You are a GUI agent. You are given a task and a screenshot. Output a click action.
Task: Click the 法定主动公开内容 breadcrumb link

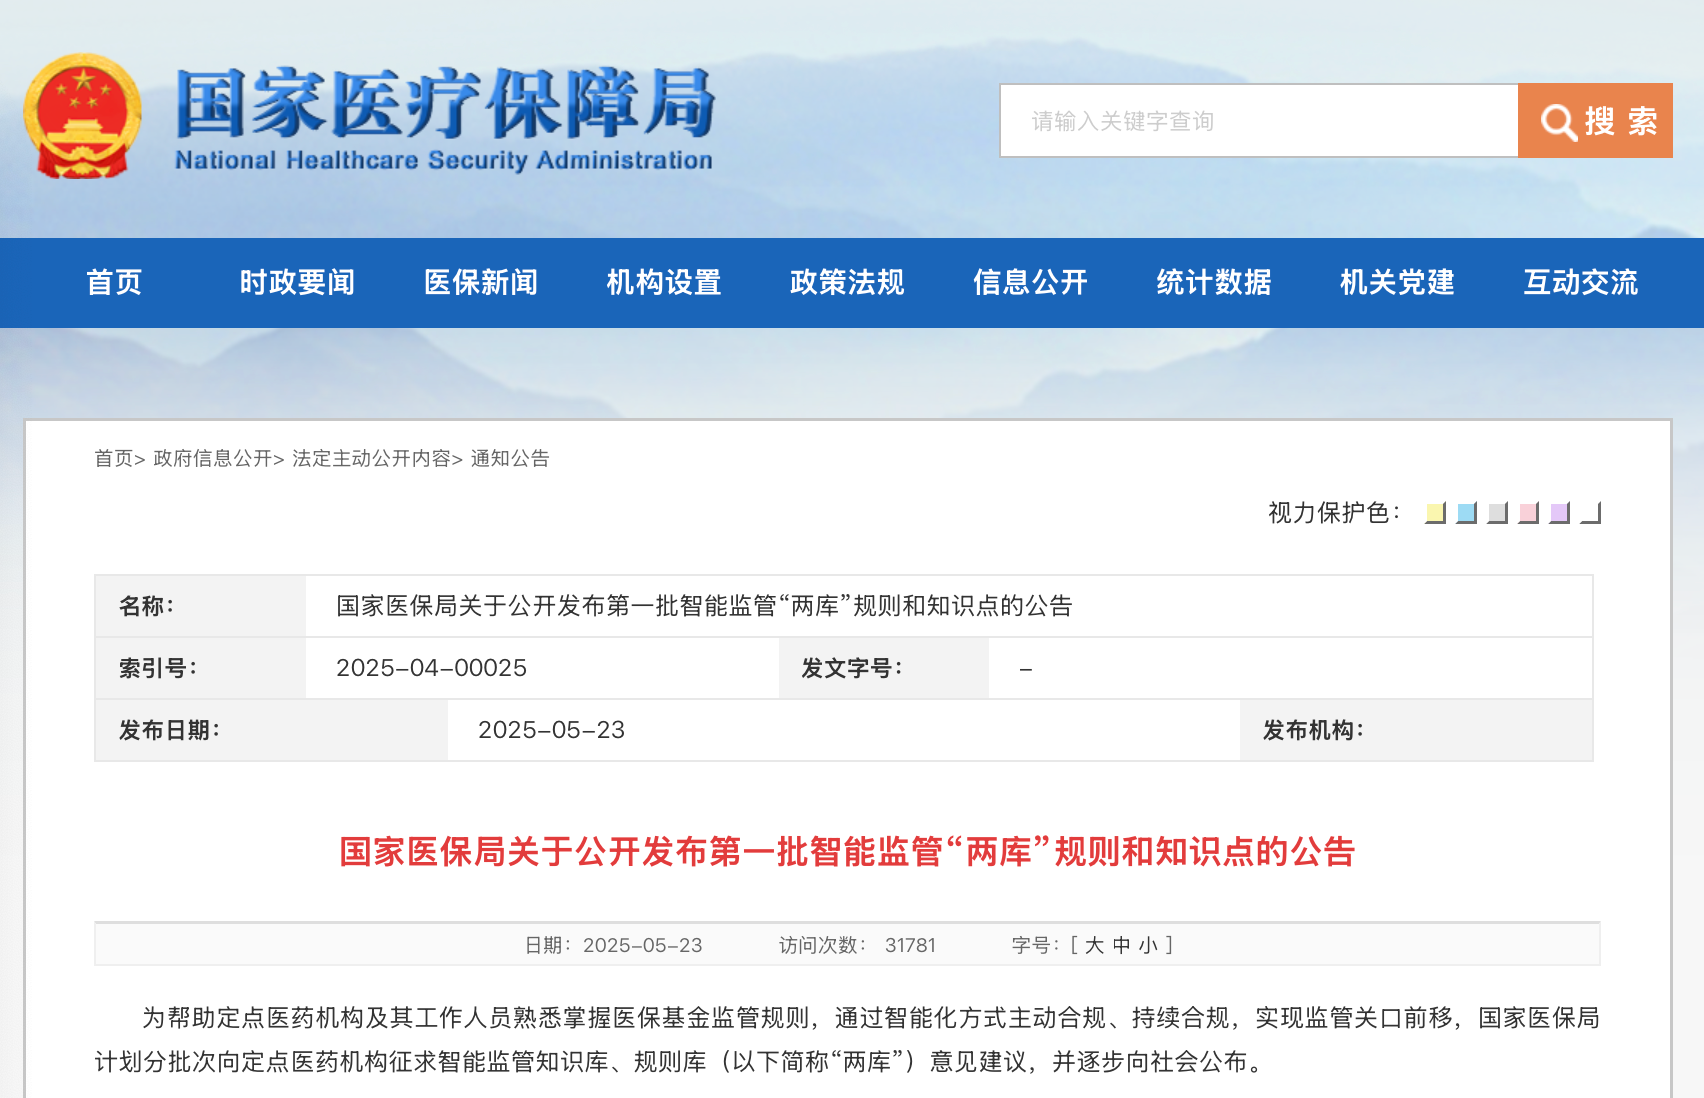pos(371,458)
